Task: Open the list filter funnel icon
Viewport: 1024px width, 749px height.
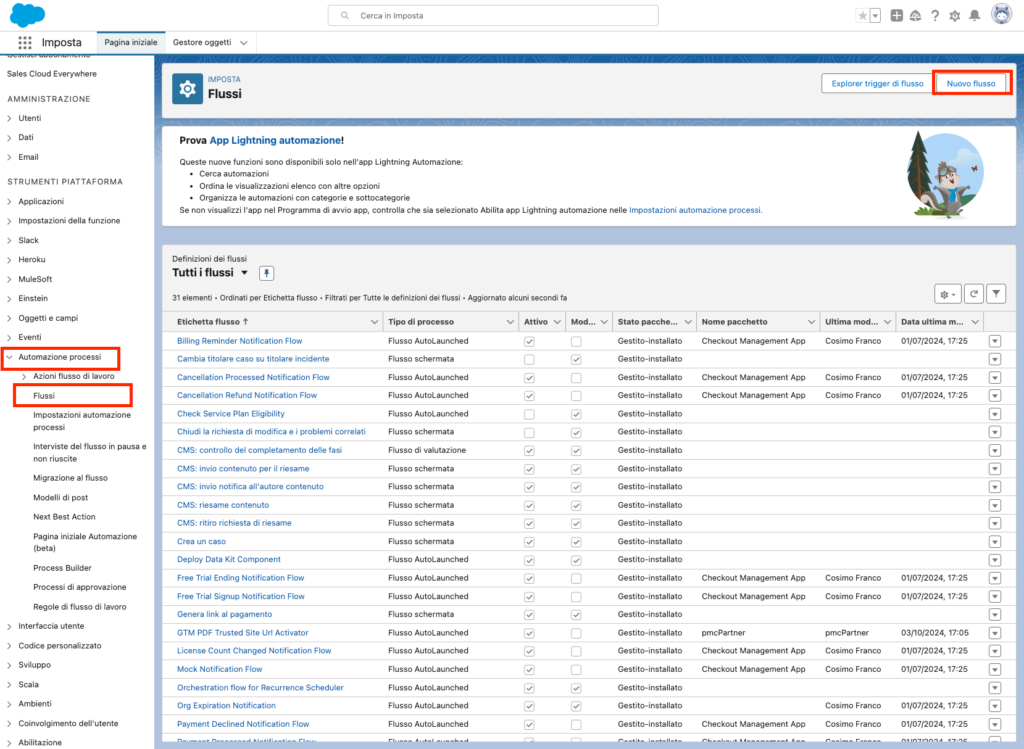Action: coord(996,293)
